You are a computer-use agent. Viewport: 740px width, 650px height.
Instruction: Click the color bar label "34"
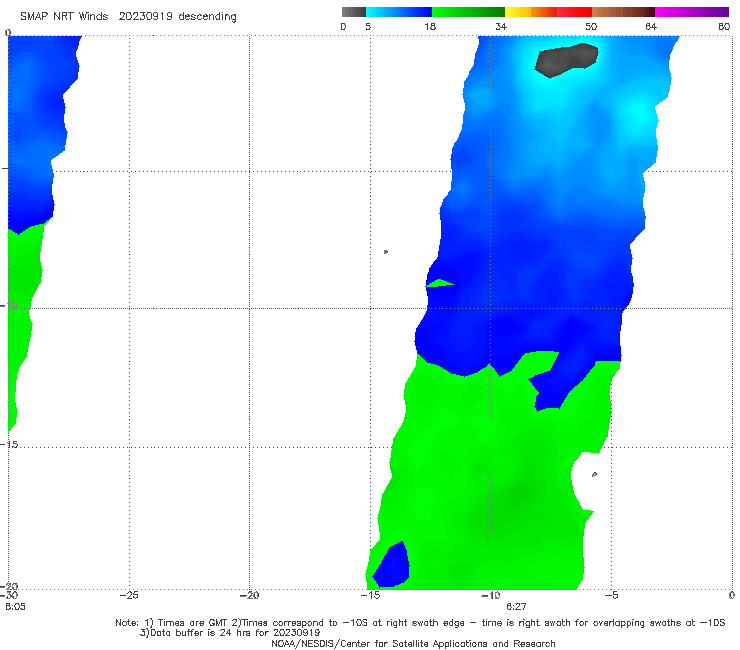pos(501,27)
